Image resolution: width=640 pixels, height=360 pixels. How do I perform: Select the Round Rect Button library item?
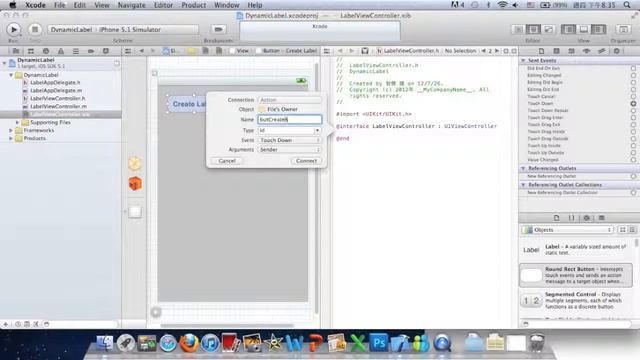[x=576, y=275]
